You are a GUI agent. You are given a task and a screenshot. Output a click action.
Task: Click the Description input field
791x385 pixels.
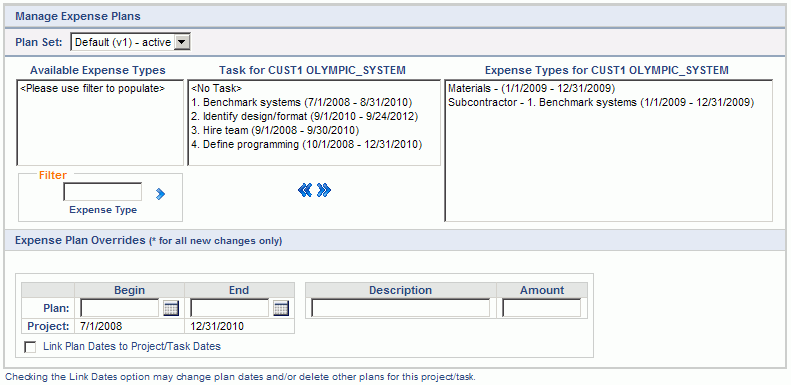(401, 308)
